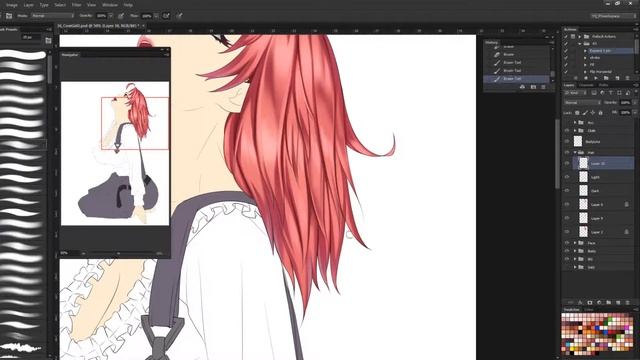Open the Image menu

click(x=11, y=5)
